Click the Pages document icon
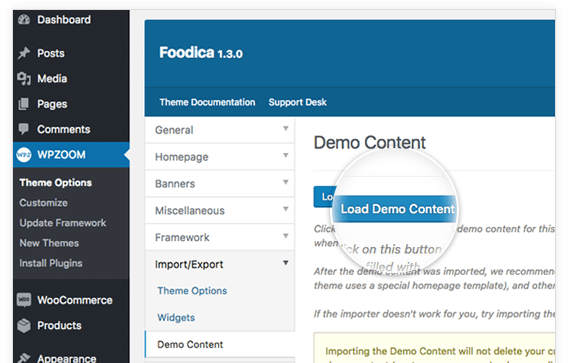The height and width of the screenshot is (363, 576). [24, 104]
